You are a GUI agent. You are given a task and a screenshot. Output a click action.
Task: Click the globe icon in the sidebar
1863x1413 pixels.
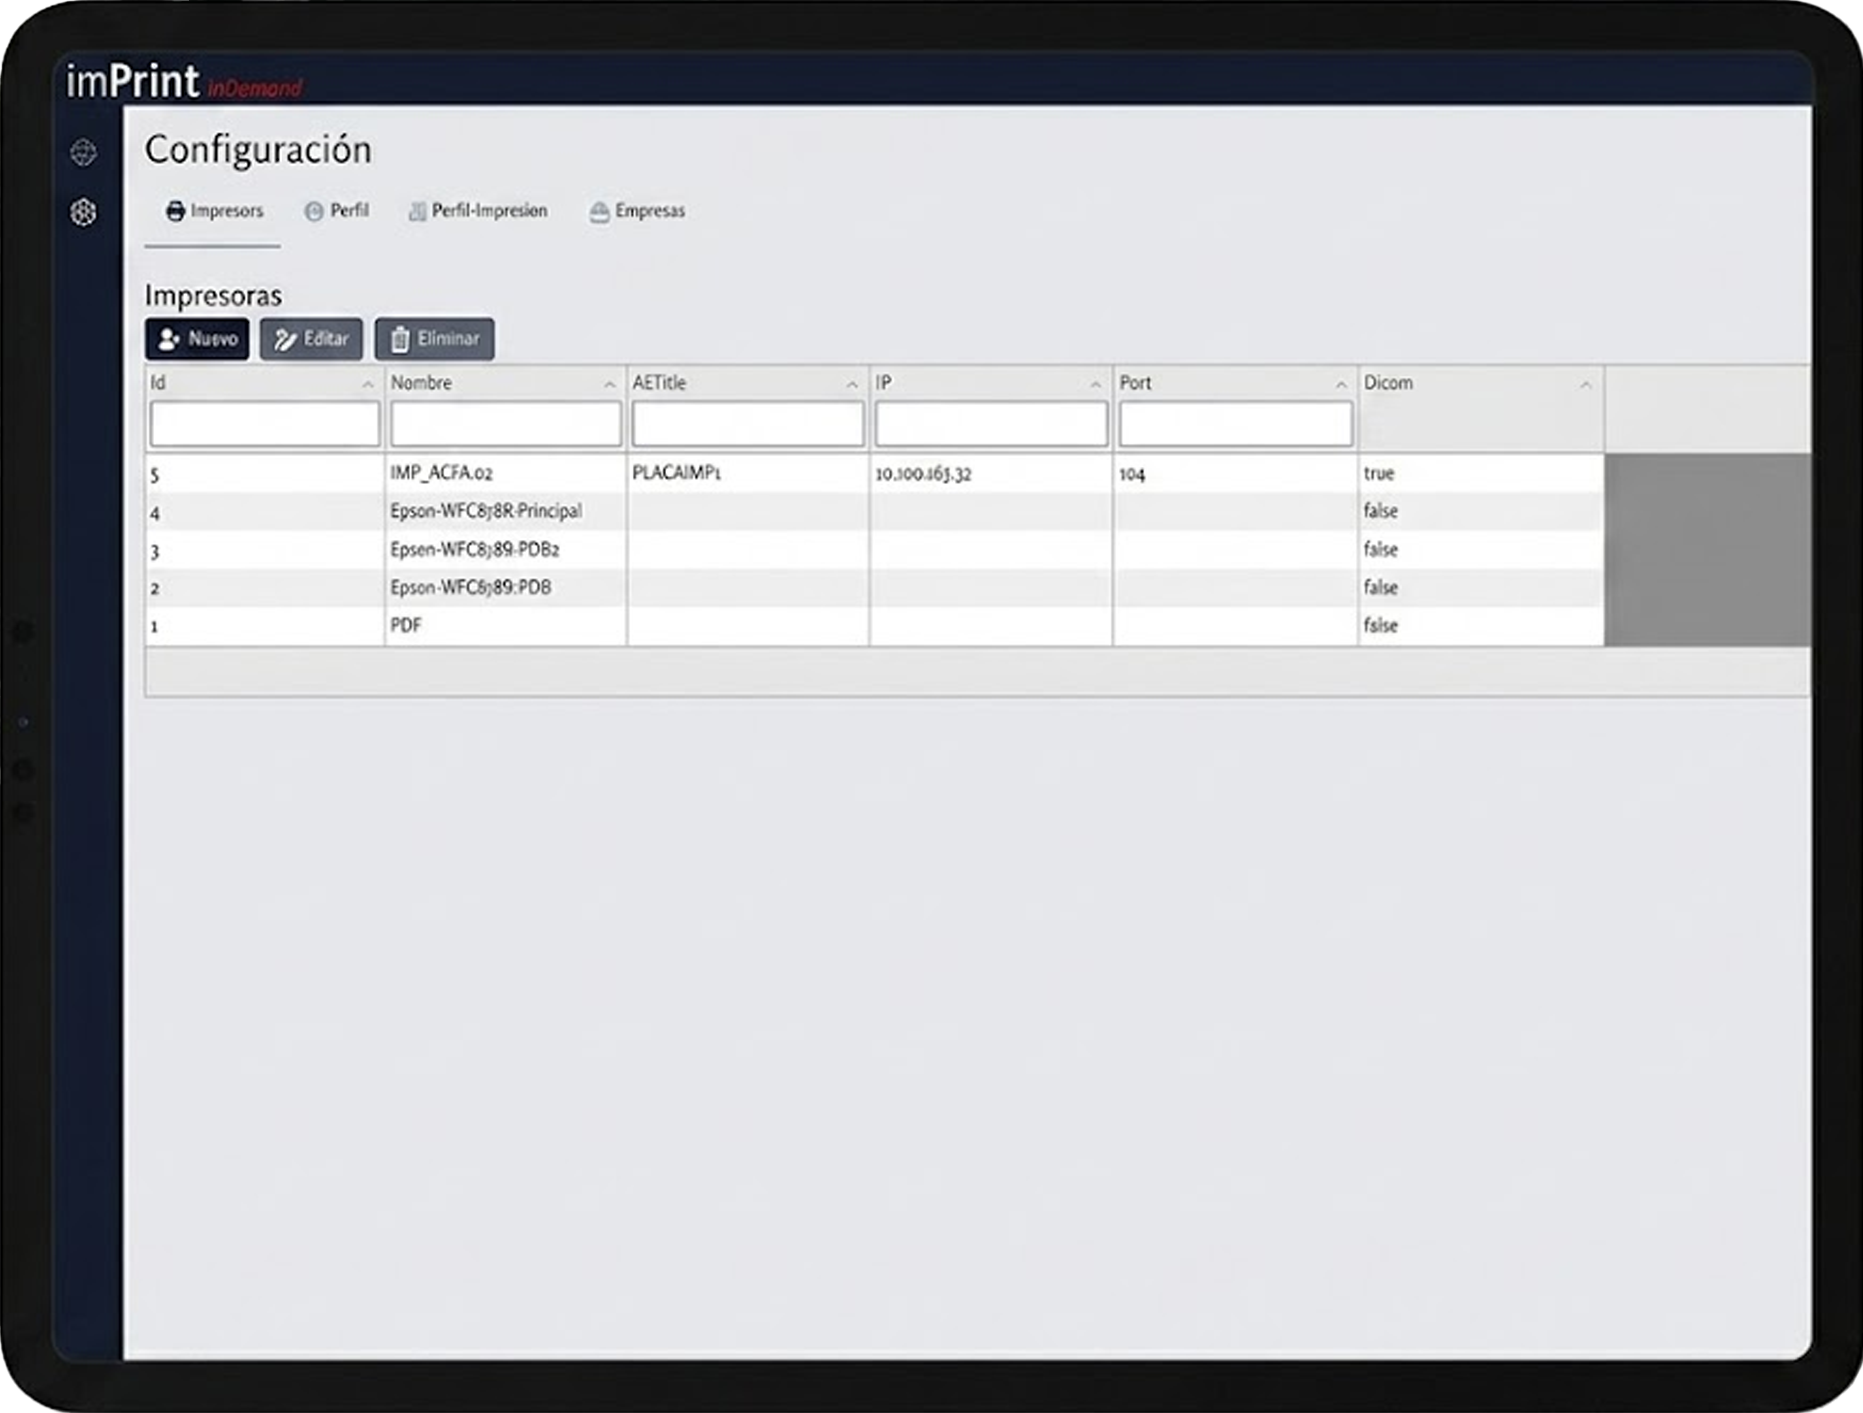click(84, 153)
